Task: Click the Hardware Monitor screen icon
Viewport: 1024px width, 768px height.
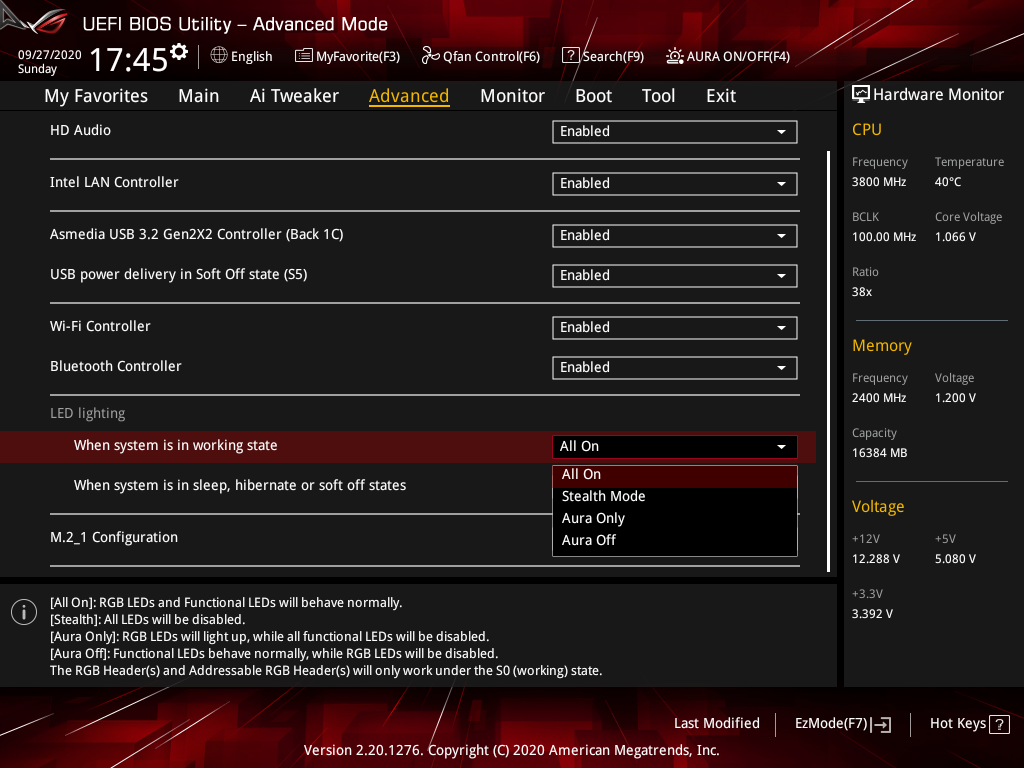Action: click(x=861, y=94)
